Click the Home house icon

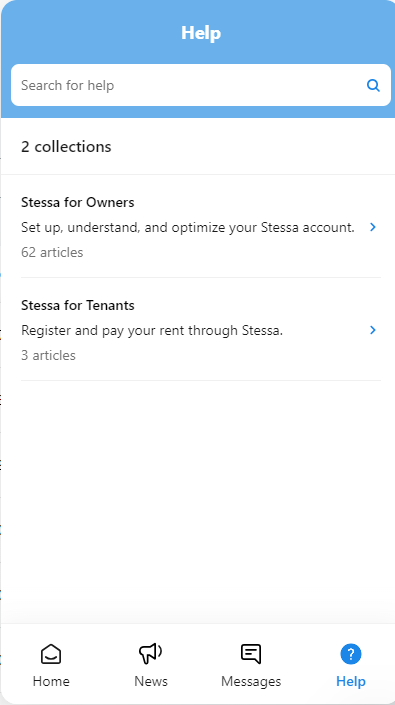[x=51, y=654]
